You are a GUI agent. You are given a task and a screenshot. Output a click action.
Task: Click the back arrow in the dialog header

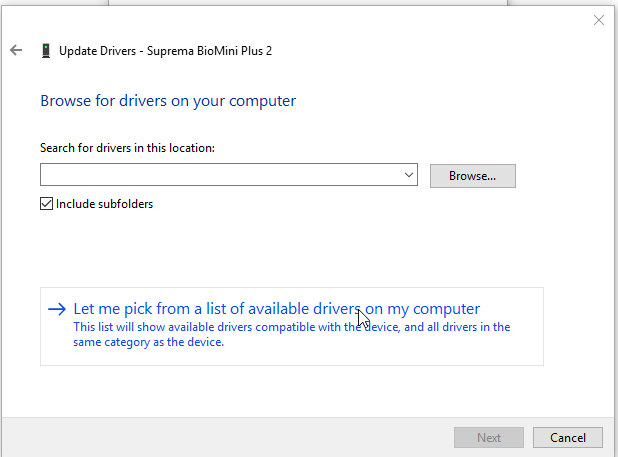coord(16,50)
